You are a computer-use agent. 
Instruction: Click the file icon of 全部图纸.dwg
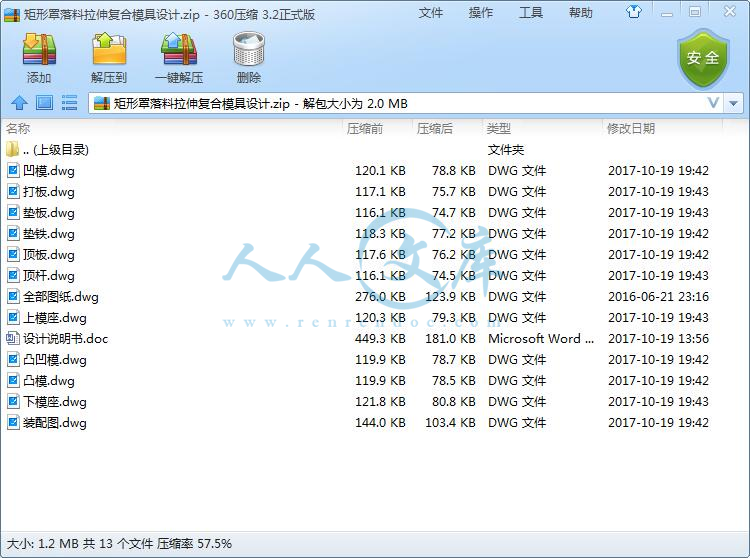pos(13,297)
